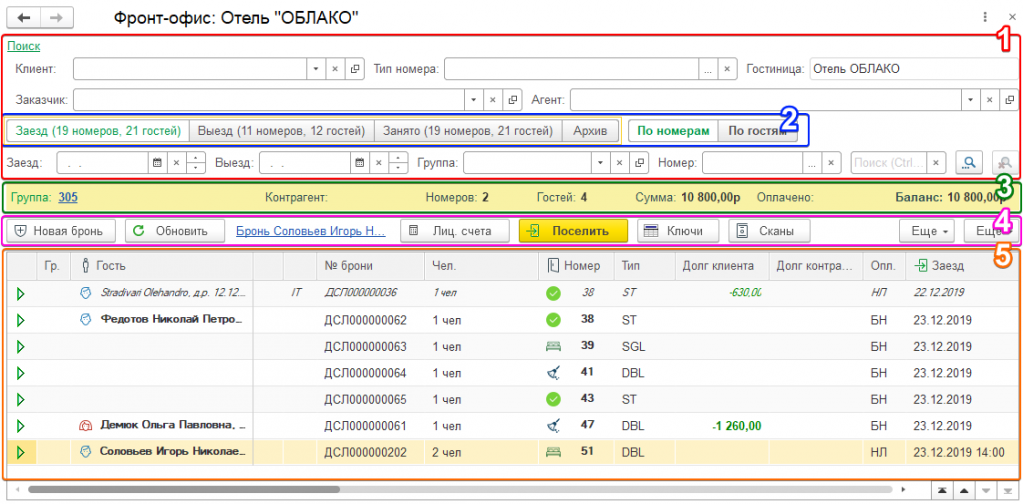Select the Занято (19 номеров, 21 гостей) filter
This screenshot has height=504, width=1023.
[x=467, y=131]
